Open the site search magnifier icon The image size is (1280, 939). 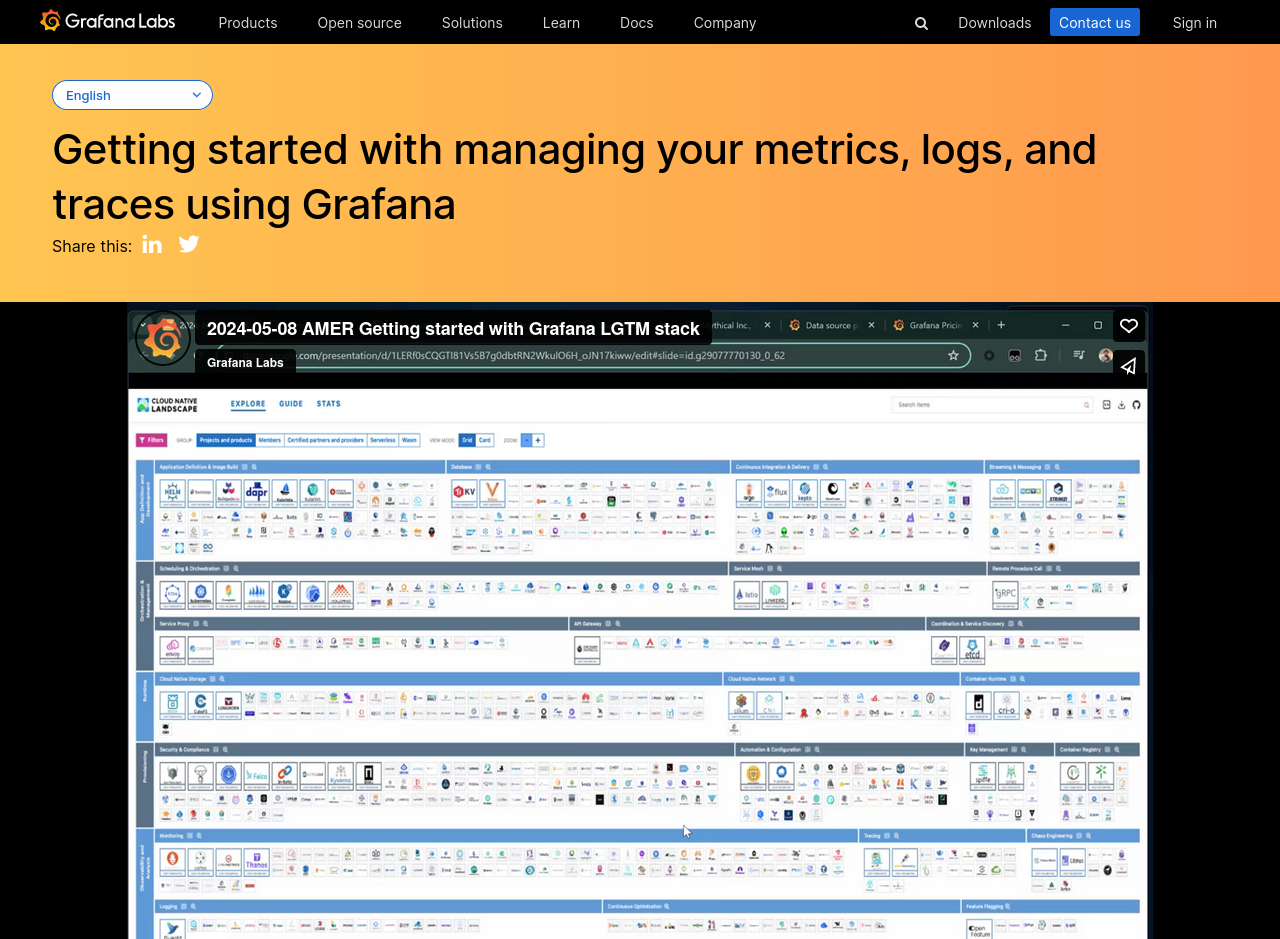[x=921, y=23]
